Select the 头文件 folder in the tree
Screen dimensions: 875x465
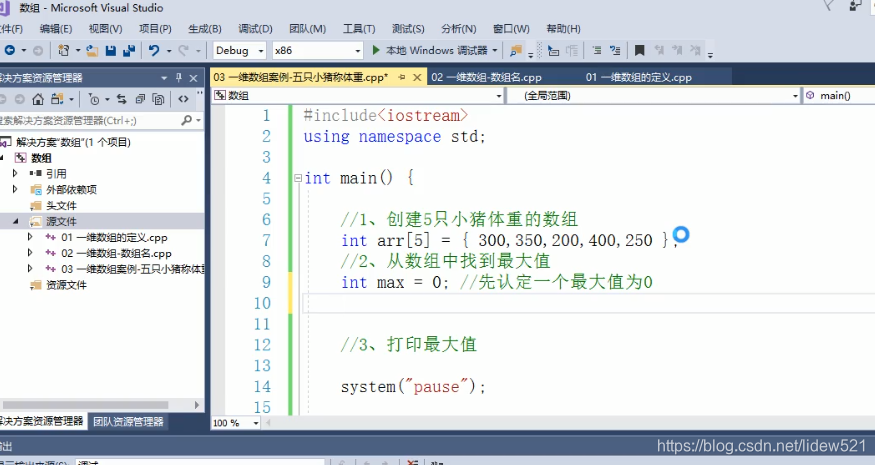(x=61, y=205)
